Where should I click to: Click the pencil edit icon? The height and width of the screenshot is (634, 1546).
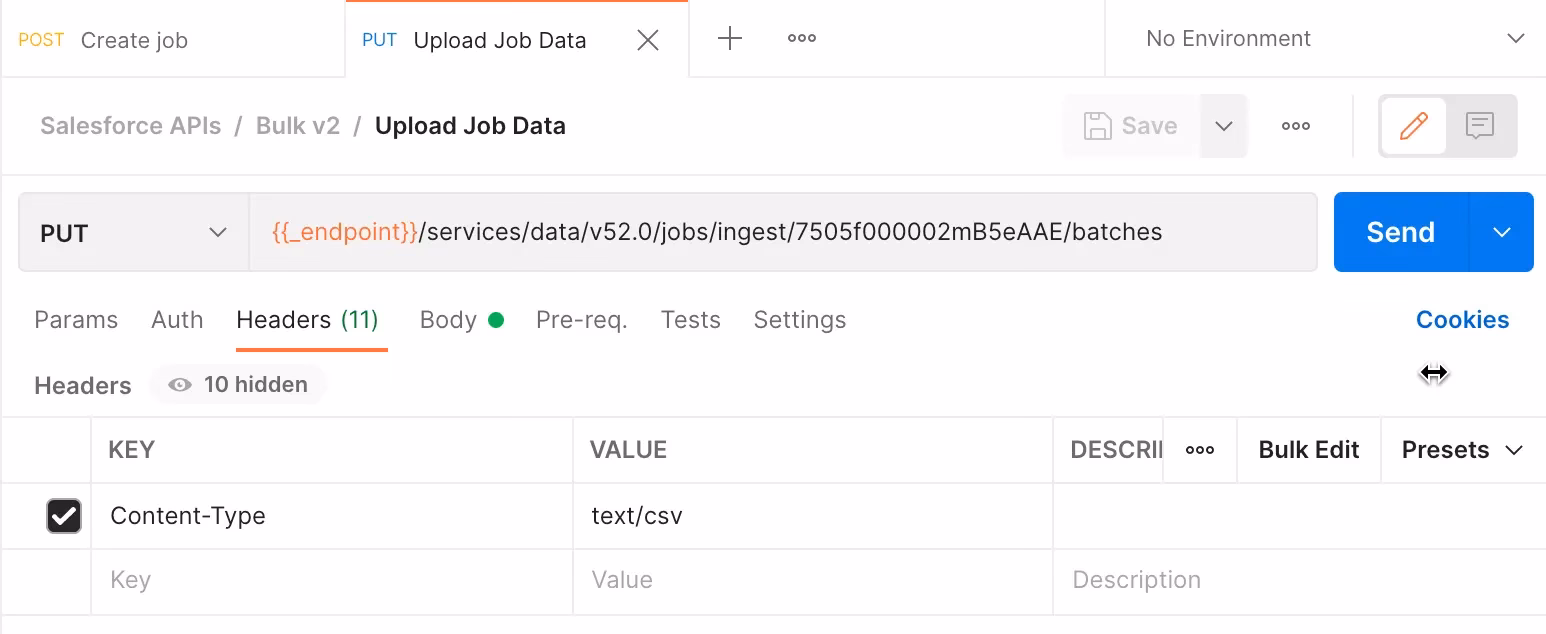[x=1413, y=126]
